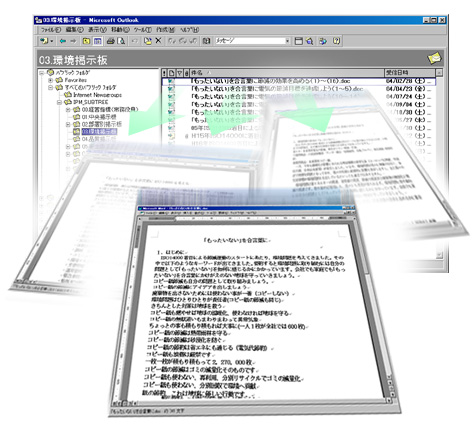Click the Print Preview icon
Screen dimensions: 475x436
coord(122,41)
